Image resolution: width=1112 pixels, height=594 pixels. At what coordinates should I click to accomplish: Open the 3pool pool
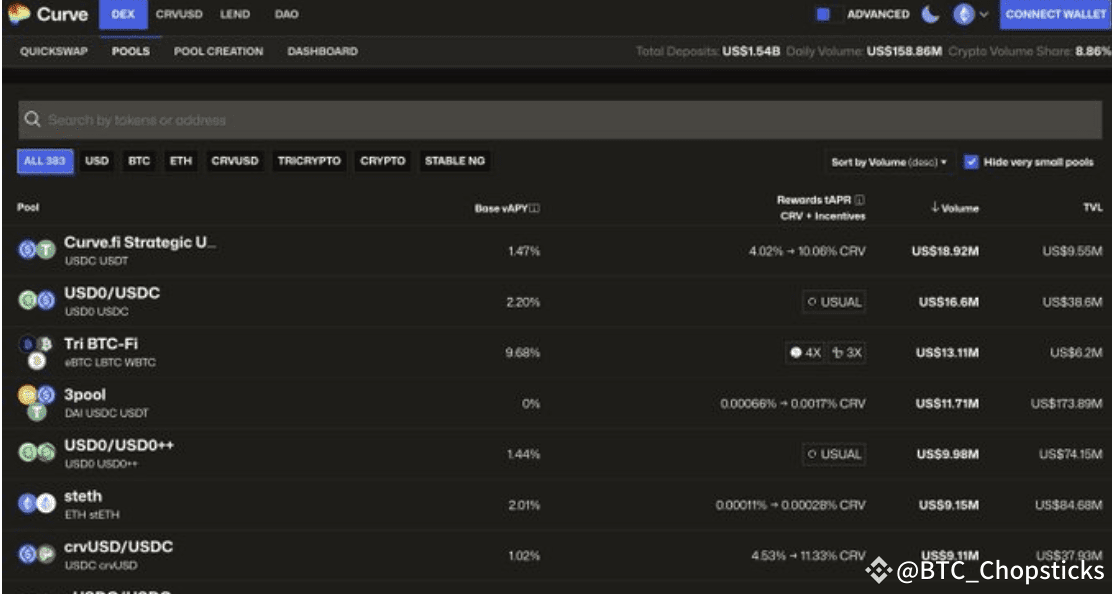click(x=85, y=395)
